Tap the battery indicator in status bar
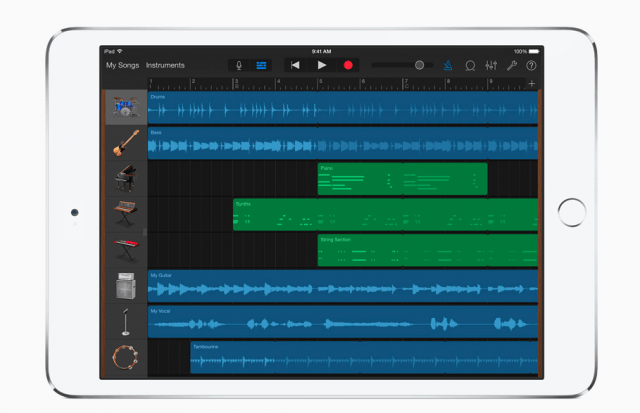Image resolution: width=640 pixels, height=413 pixels. coord(534,51)
